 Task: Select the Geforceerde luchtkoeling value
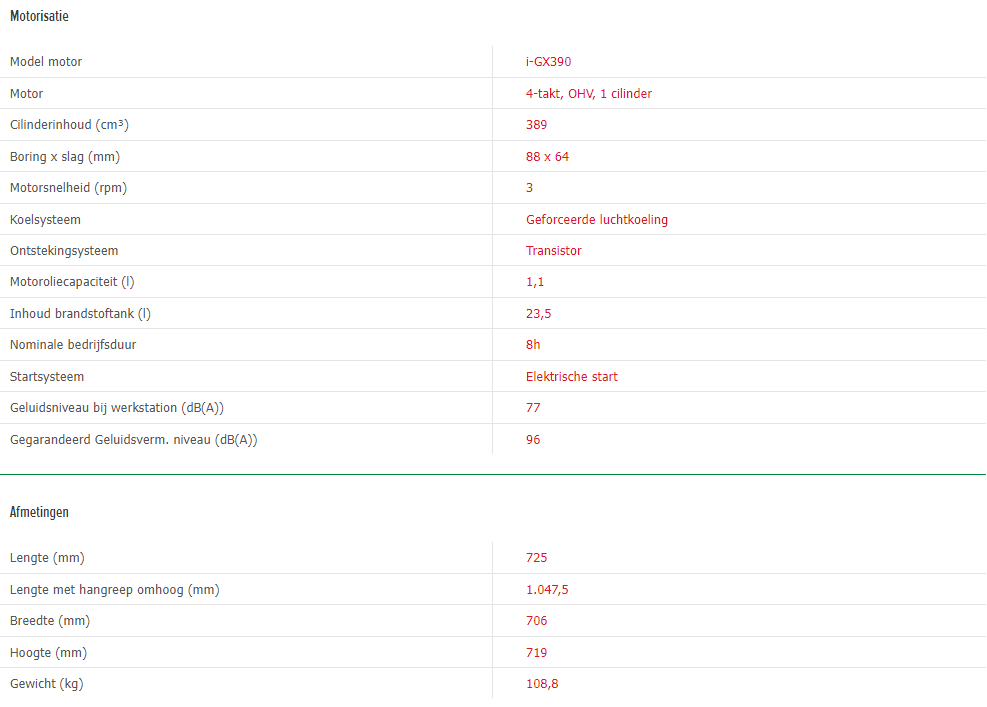tap(597, 220)
